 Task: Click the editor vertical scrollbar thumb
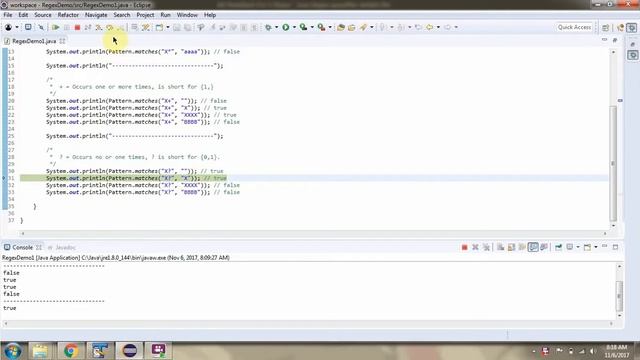613,163
